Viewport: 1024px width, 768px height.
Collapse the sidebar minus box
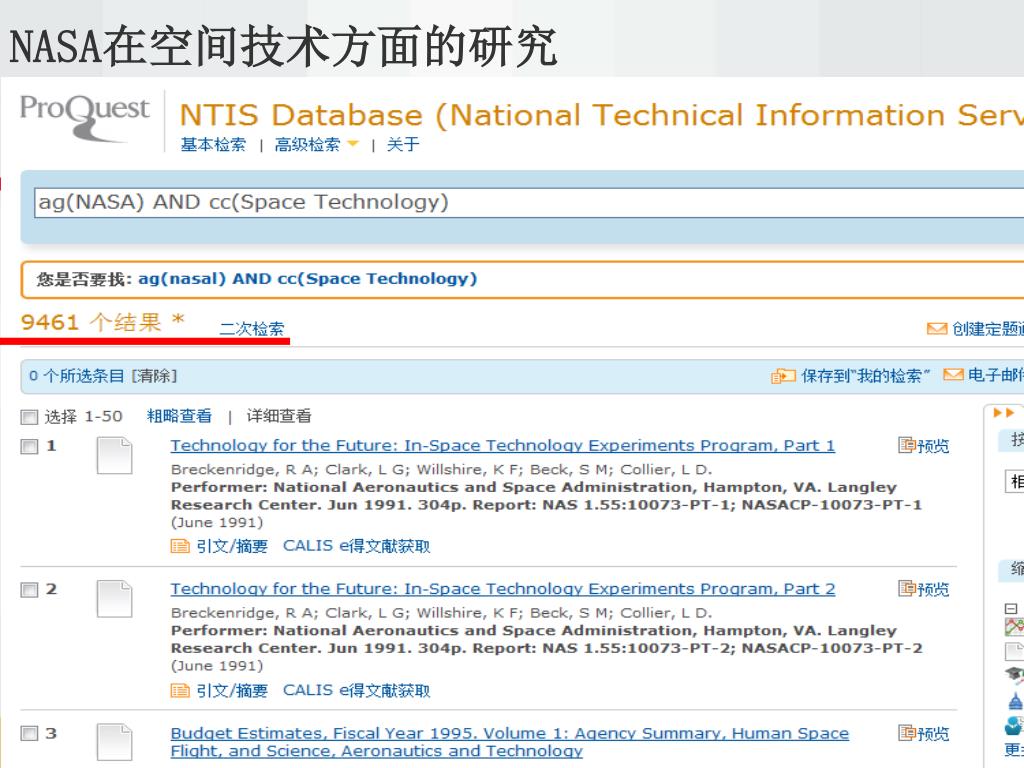tap(1011, 609)
